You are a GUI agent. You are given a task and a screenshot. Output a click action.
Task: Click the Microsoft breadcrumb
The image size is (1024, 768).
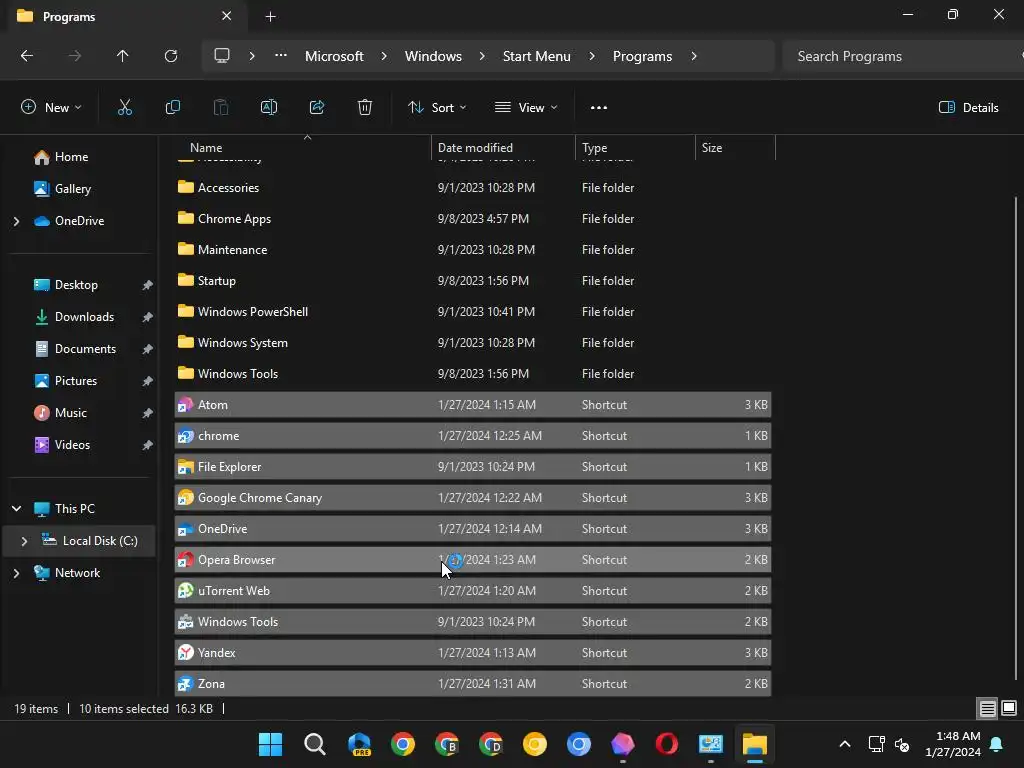pos(334,56)
